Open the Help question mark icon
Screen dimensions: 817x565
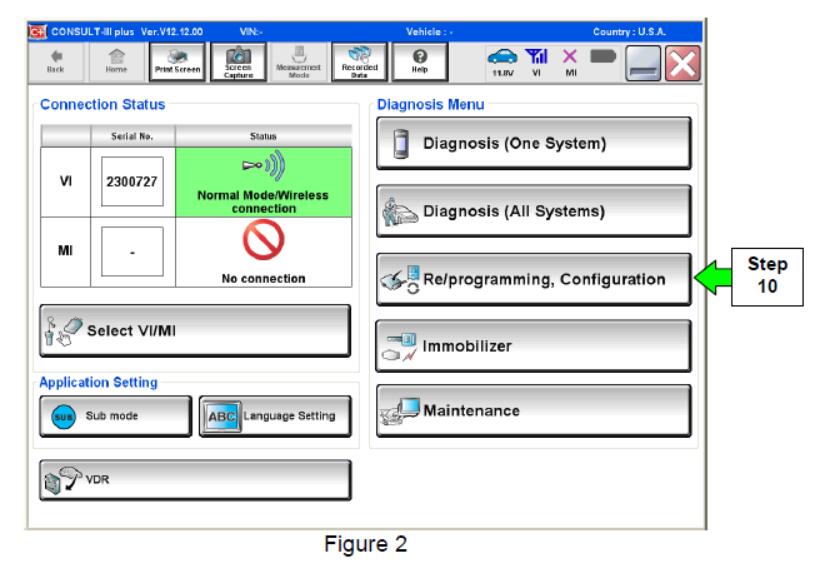[x=420, y=62]
